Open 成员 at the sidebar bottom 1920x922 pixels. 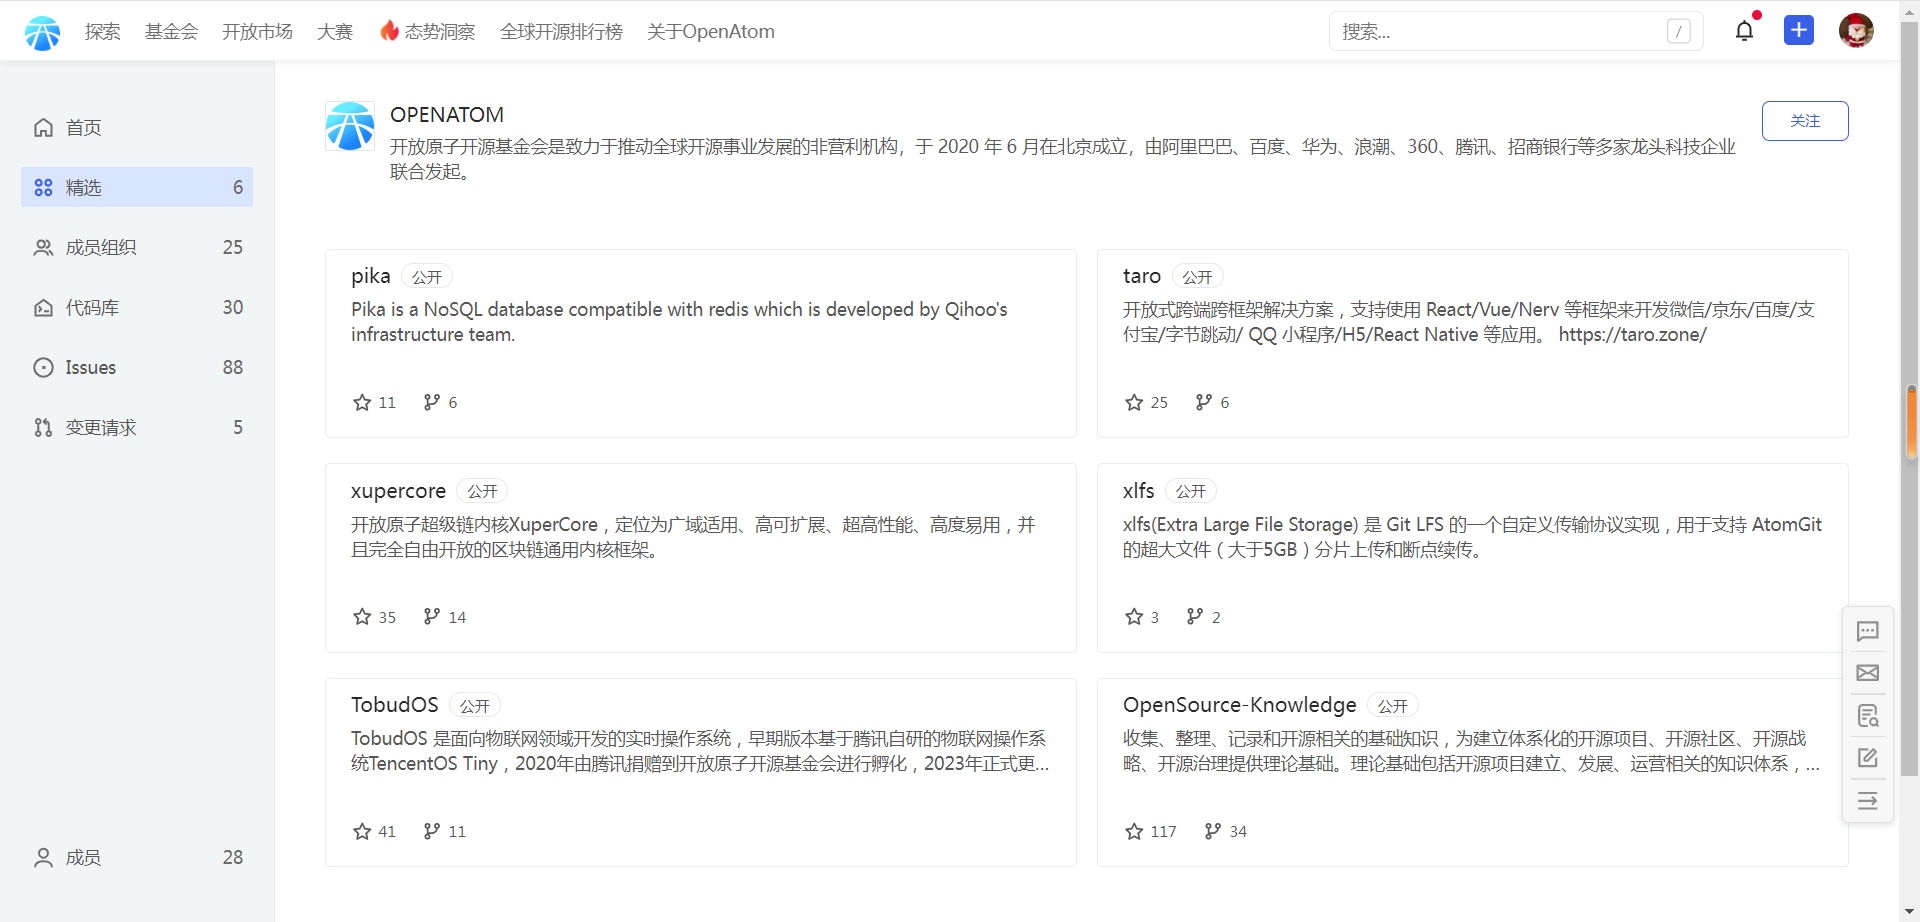click(x=137, y=857)
